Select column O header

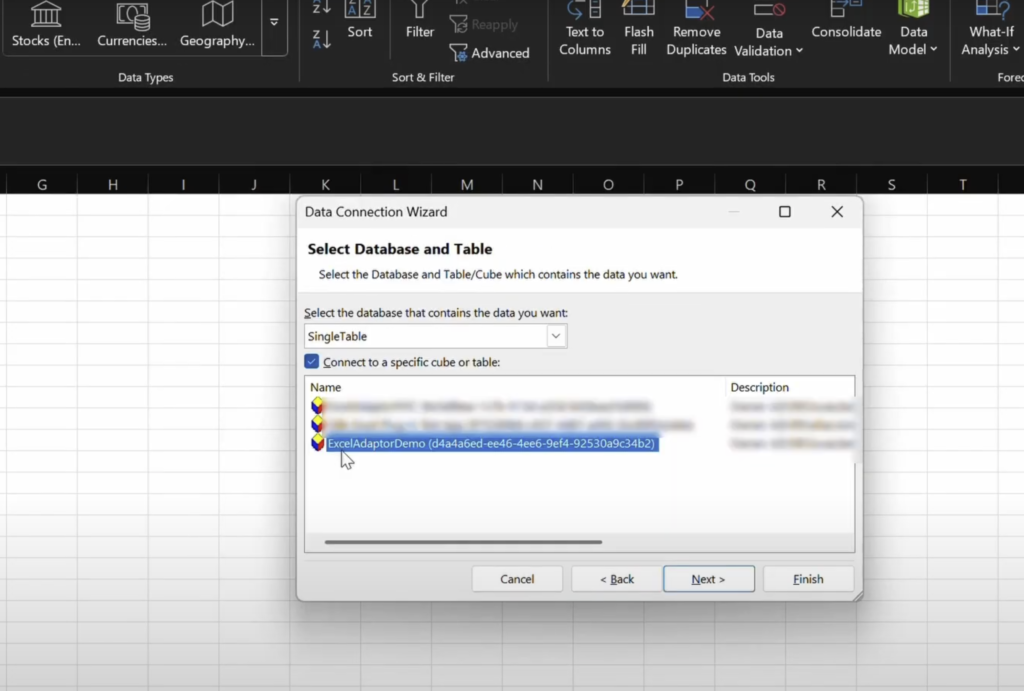608,185
